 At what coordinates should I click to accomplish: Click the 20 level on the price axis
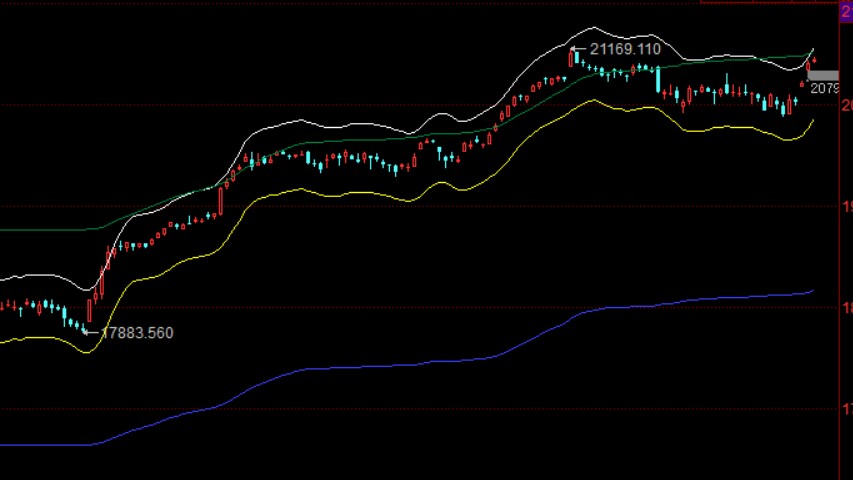(846, 105)
